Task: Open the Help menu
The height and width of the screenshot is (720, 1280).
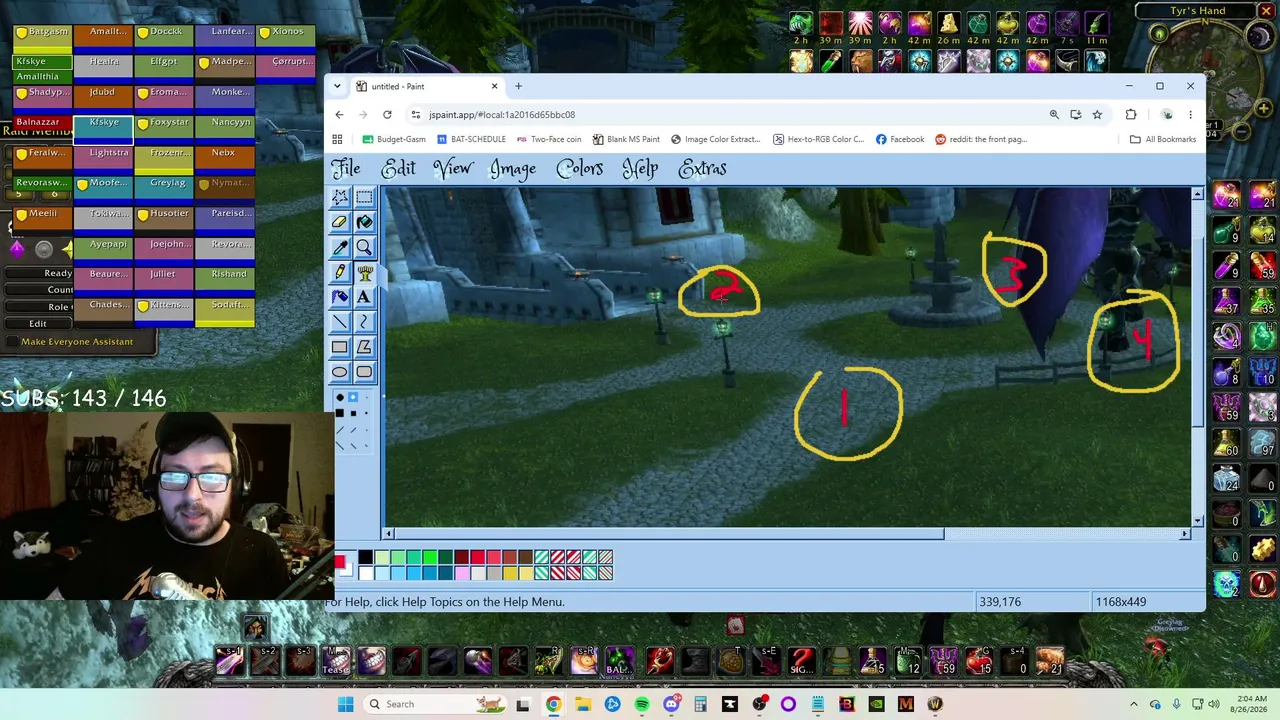Action: click(x=640, y=168)
